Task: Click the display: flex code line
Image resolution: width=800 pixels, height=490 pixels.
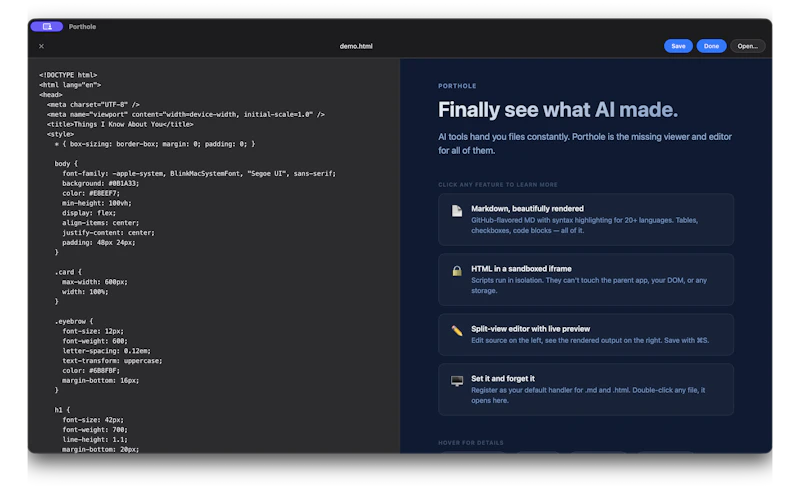Action: pos(89,213)
